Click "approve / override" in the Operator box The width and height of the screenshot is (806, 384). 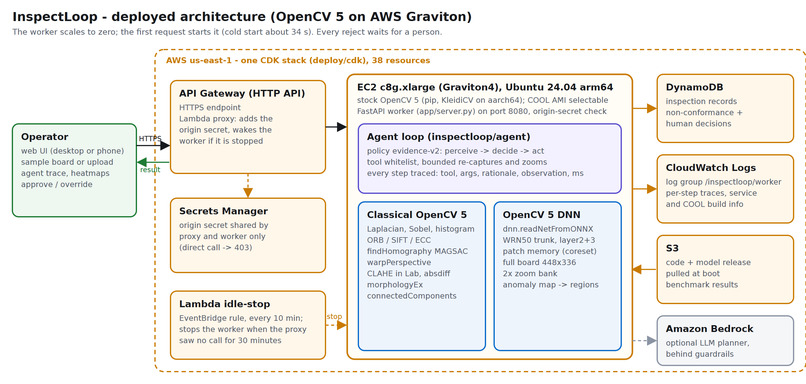(x=57, y=185)
